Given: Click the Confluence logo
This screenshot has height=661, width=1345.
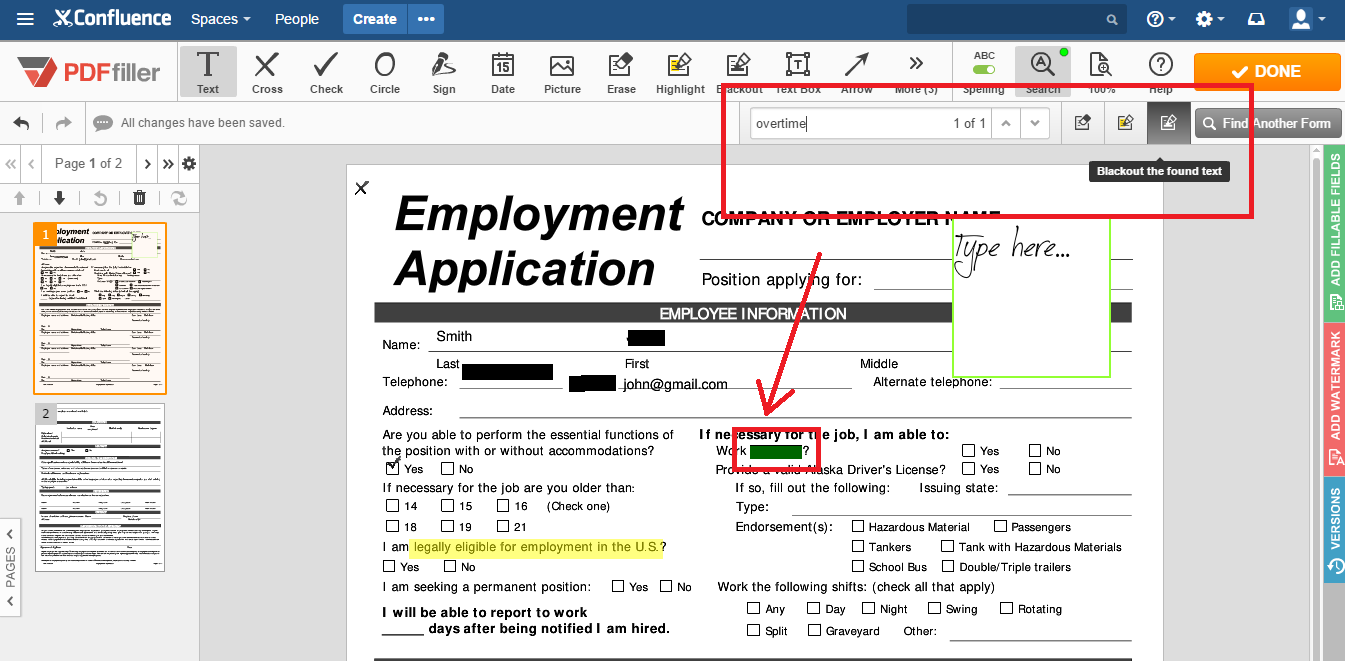Looking at the screenshot, I should [112, 19].
